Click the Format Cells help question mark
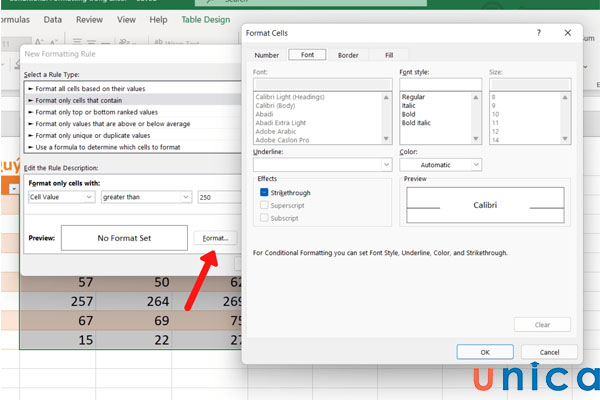This screenshot has width=600, height=400. (538, 33)
